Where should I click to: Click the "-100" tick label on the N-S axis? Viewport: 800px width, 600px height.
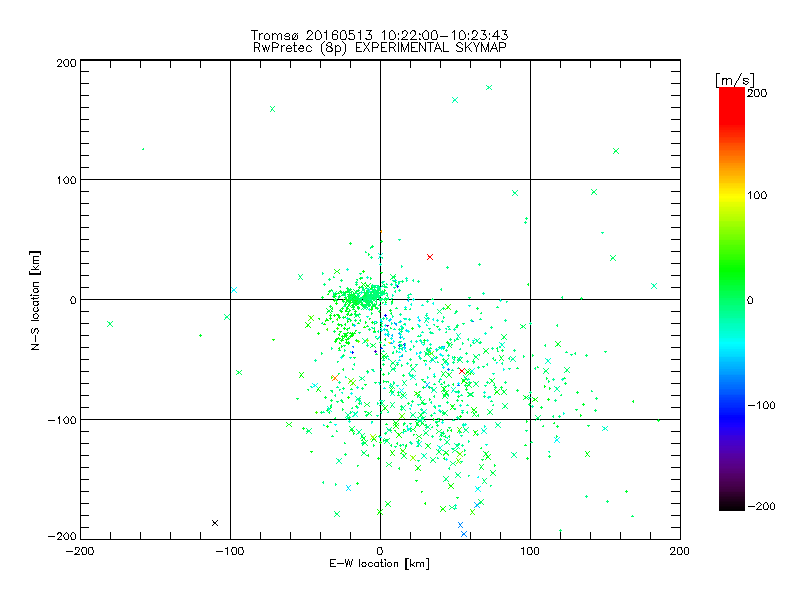62,420
